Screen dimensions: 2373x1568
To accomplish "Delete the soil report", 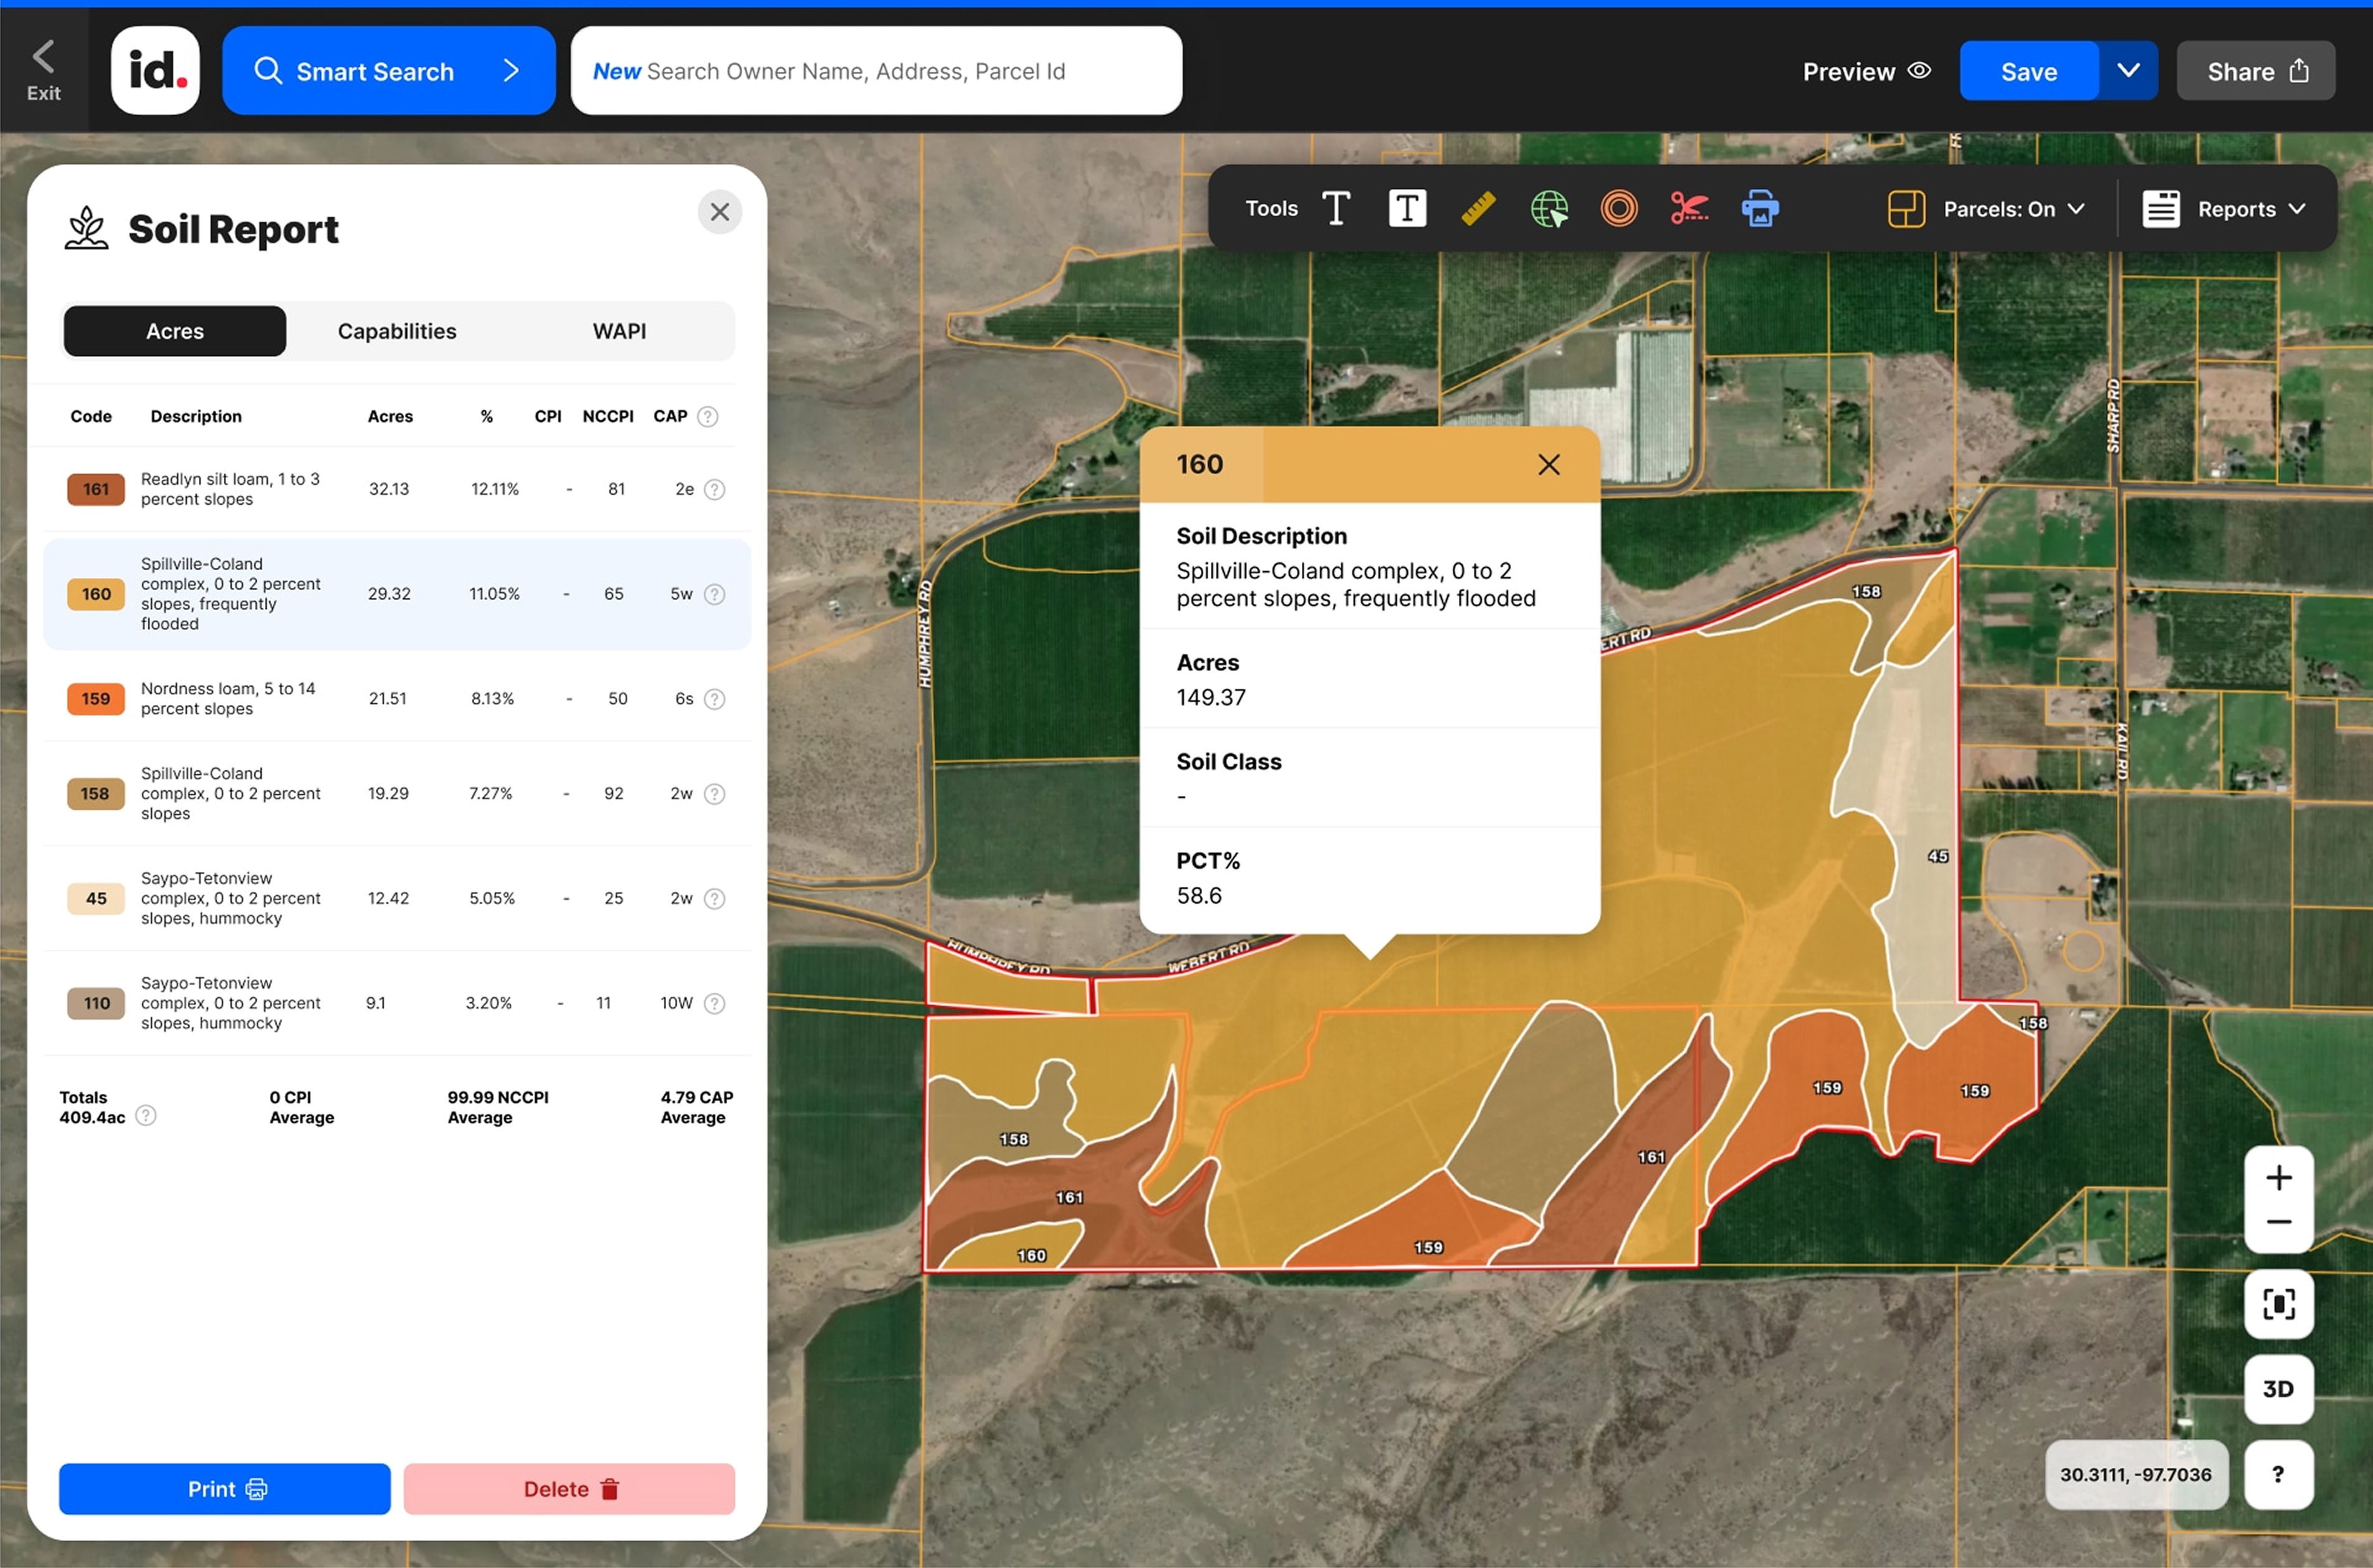I will (569, 1488).
